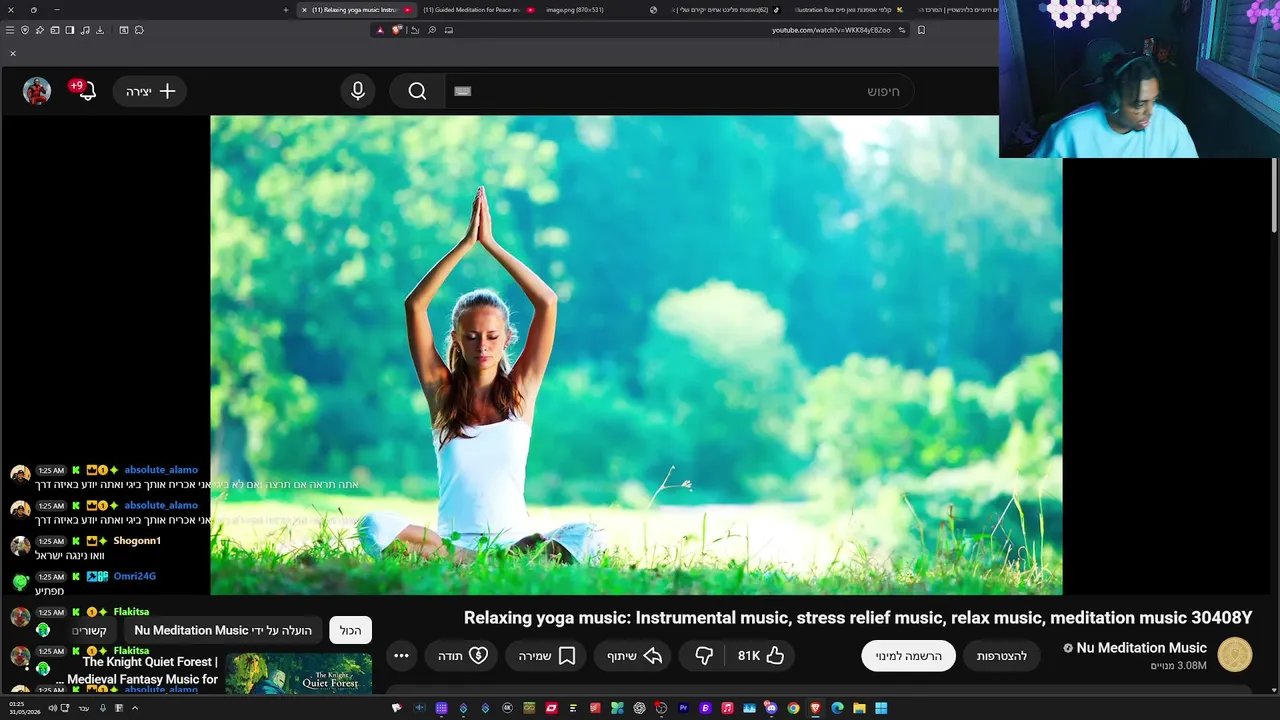The height and width of the screenshot is (720, 1280).
Task: Open the create (יצירה) plus menu
Action: point(150,91)
